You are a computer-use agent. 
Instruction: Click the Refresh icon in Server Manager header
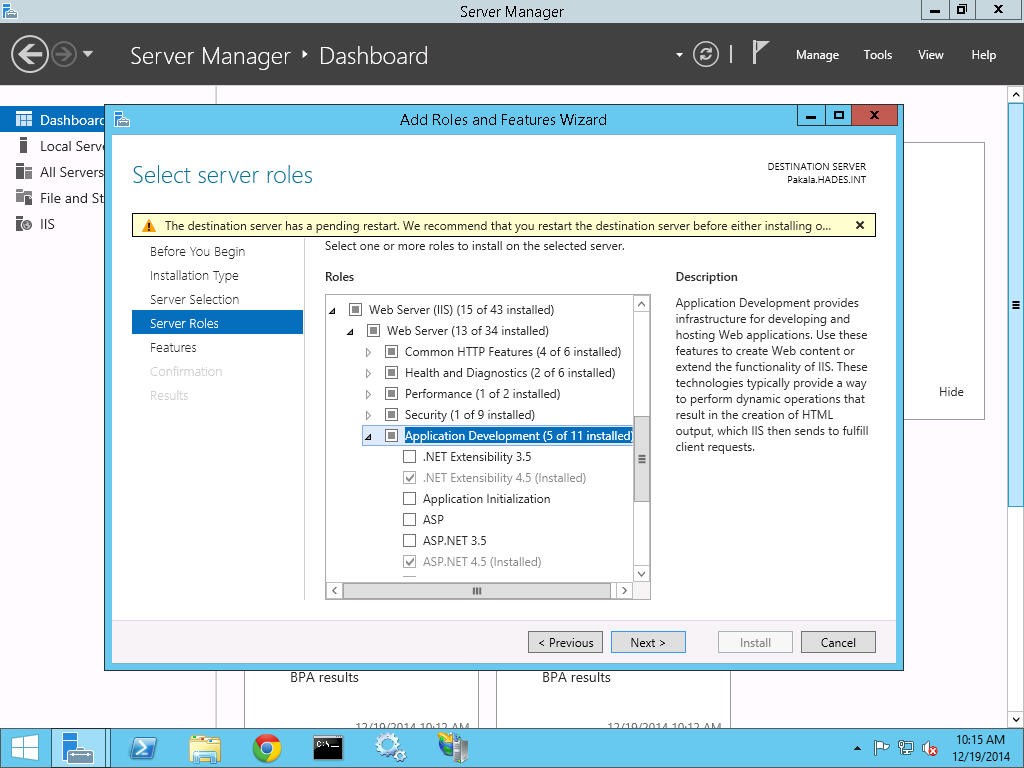tap(706, 54)
